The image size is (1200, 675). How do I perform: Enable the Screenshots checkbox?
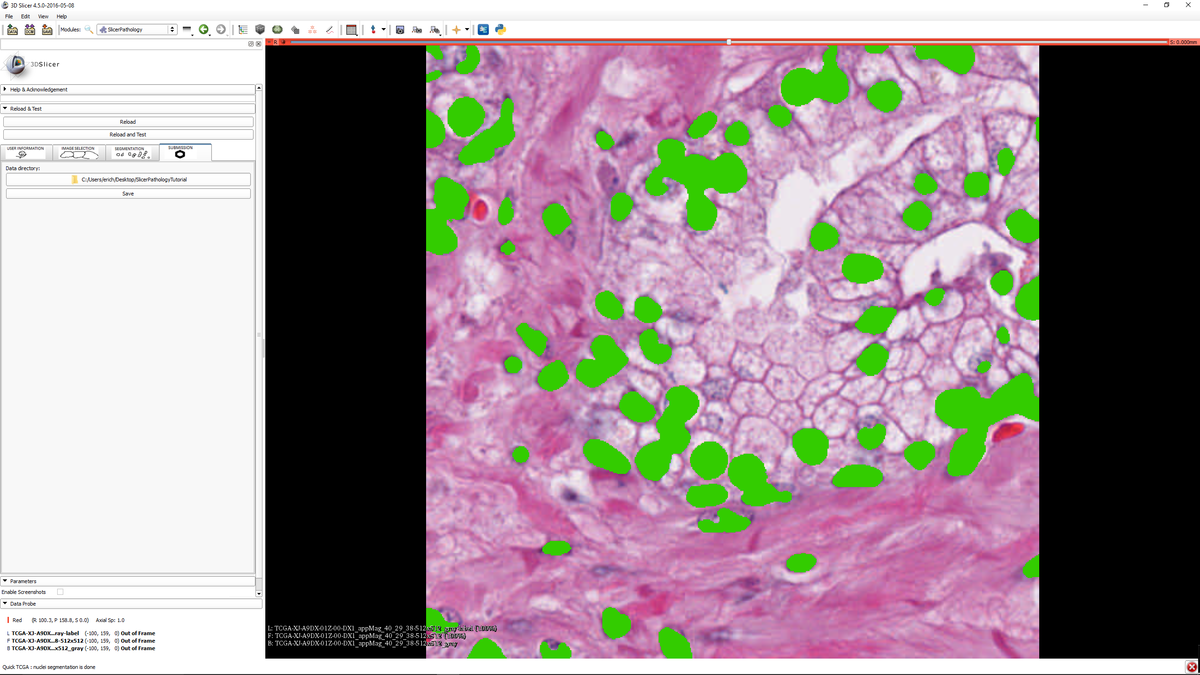pyautogui.click(x=60, y=592)
